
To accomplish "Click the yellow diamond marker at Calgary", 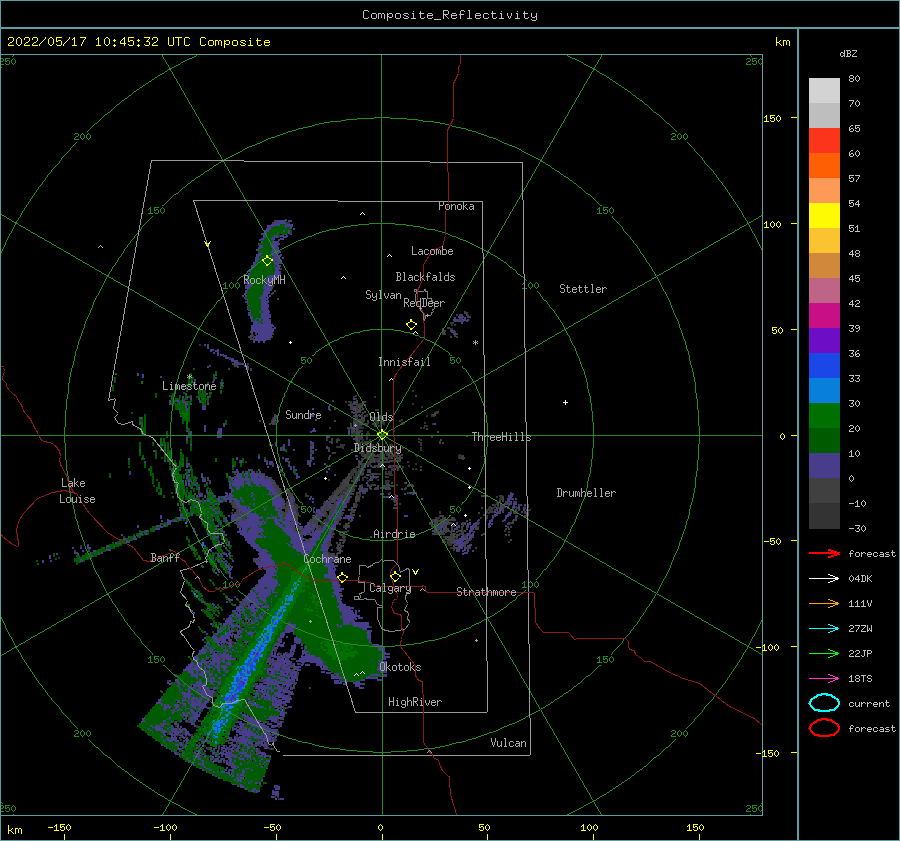I will pos(395,576).
